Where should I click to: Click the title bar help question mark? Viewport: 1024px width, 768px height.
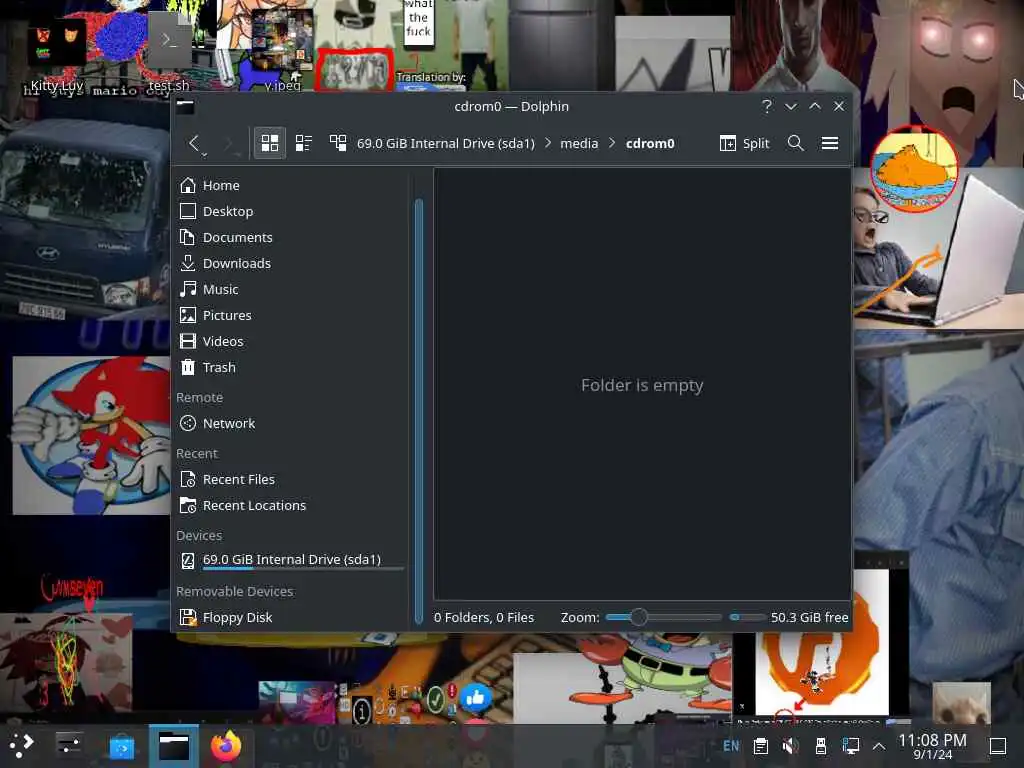[767, 106]
